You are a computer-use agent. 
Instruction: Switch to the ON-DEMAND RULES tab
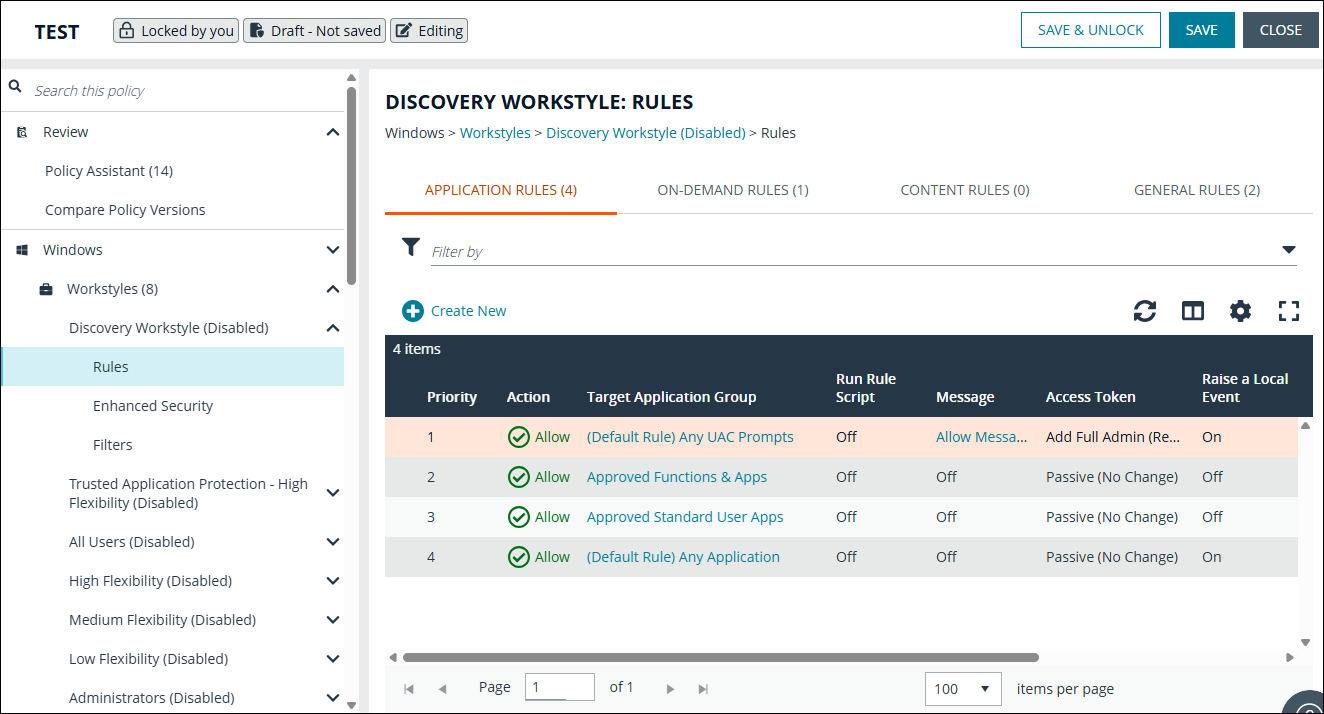coord(733,190)
